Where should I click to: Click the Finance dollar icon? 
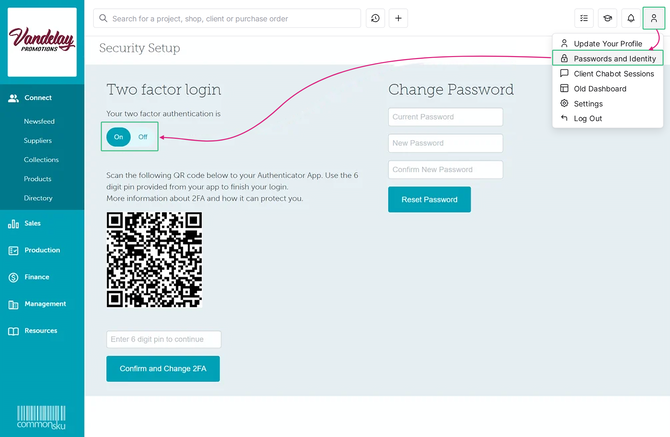(x=13, y=278)
